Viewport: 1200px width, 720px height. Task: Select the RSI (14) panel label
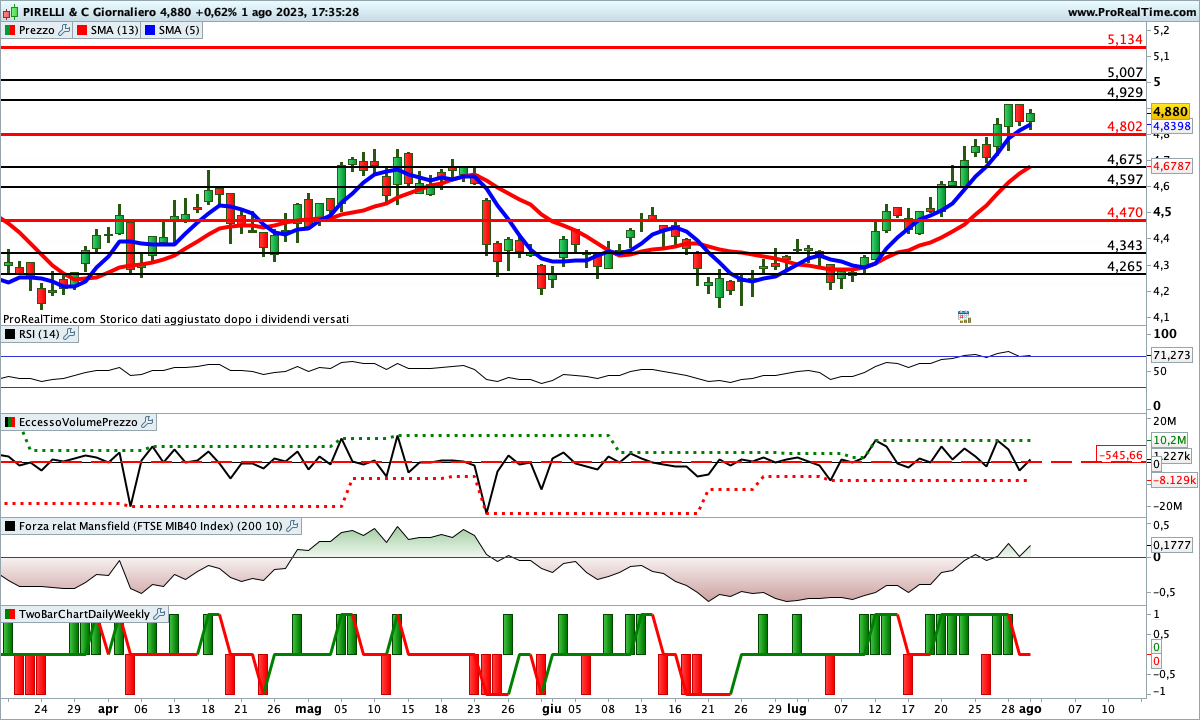coord(39,334)
